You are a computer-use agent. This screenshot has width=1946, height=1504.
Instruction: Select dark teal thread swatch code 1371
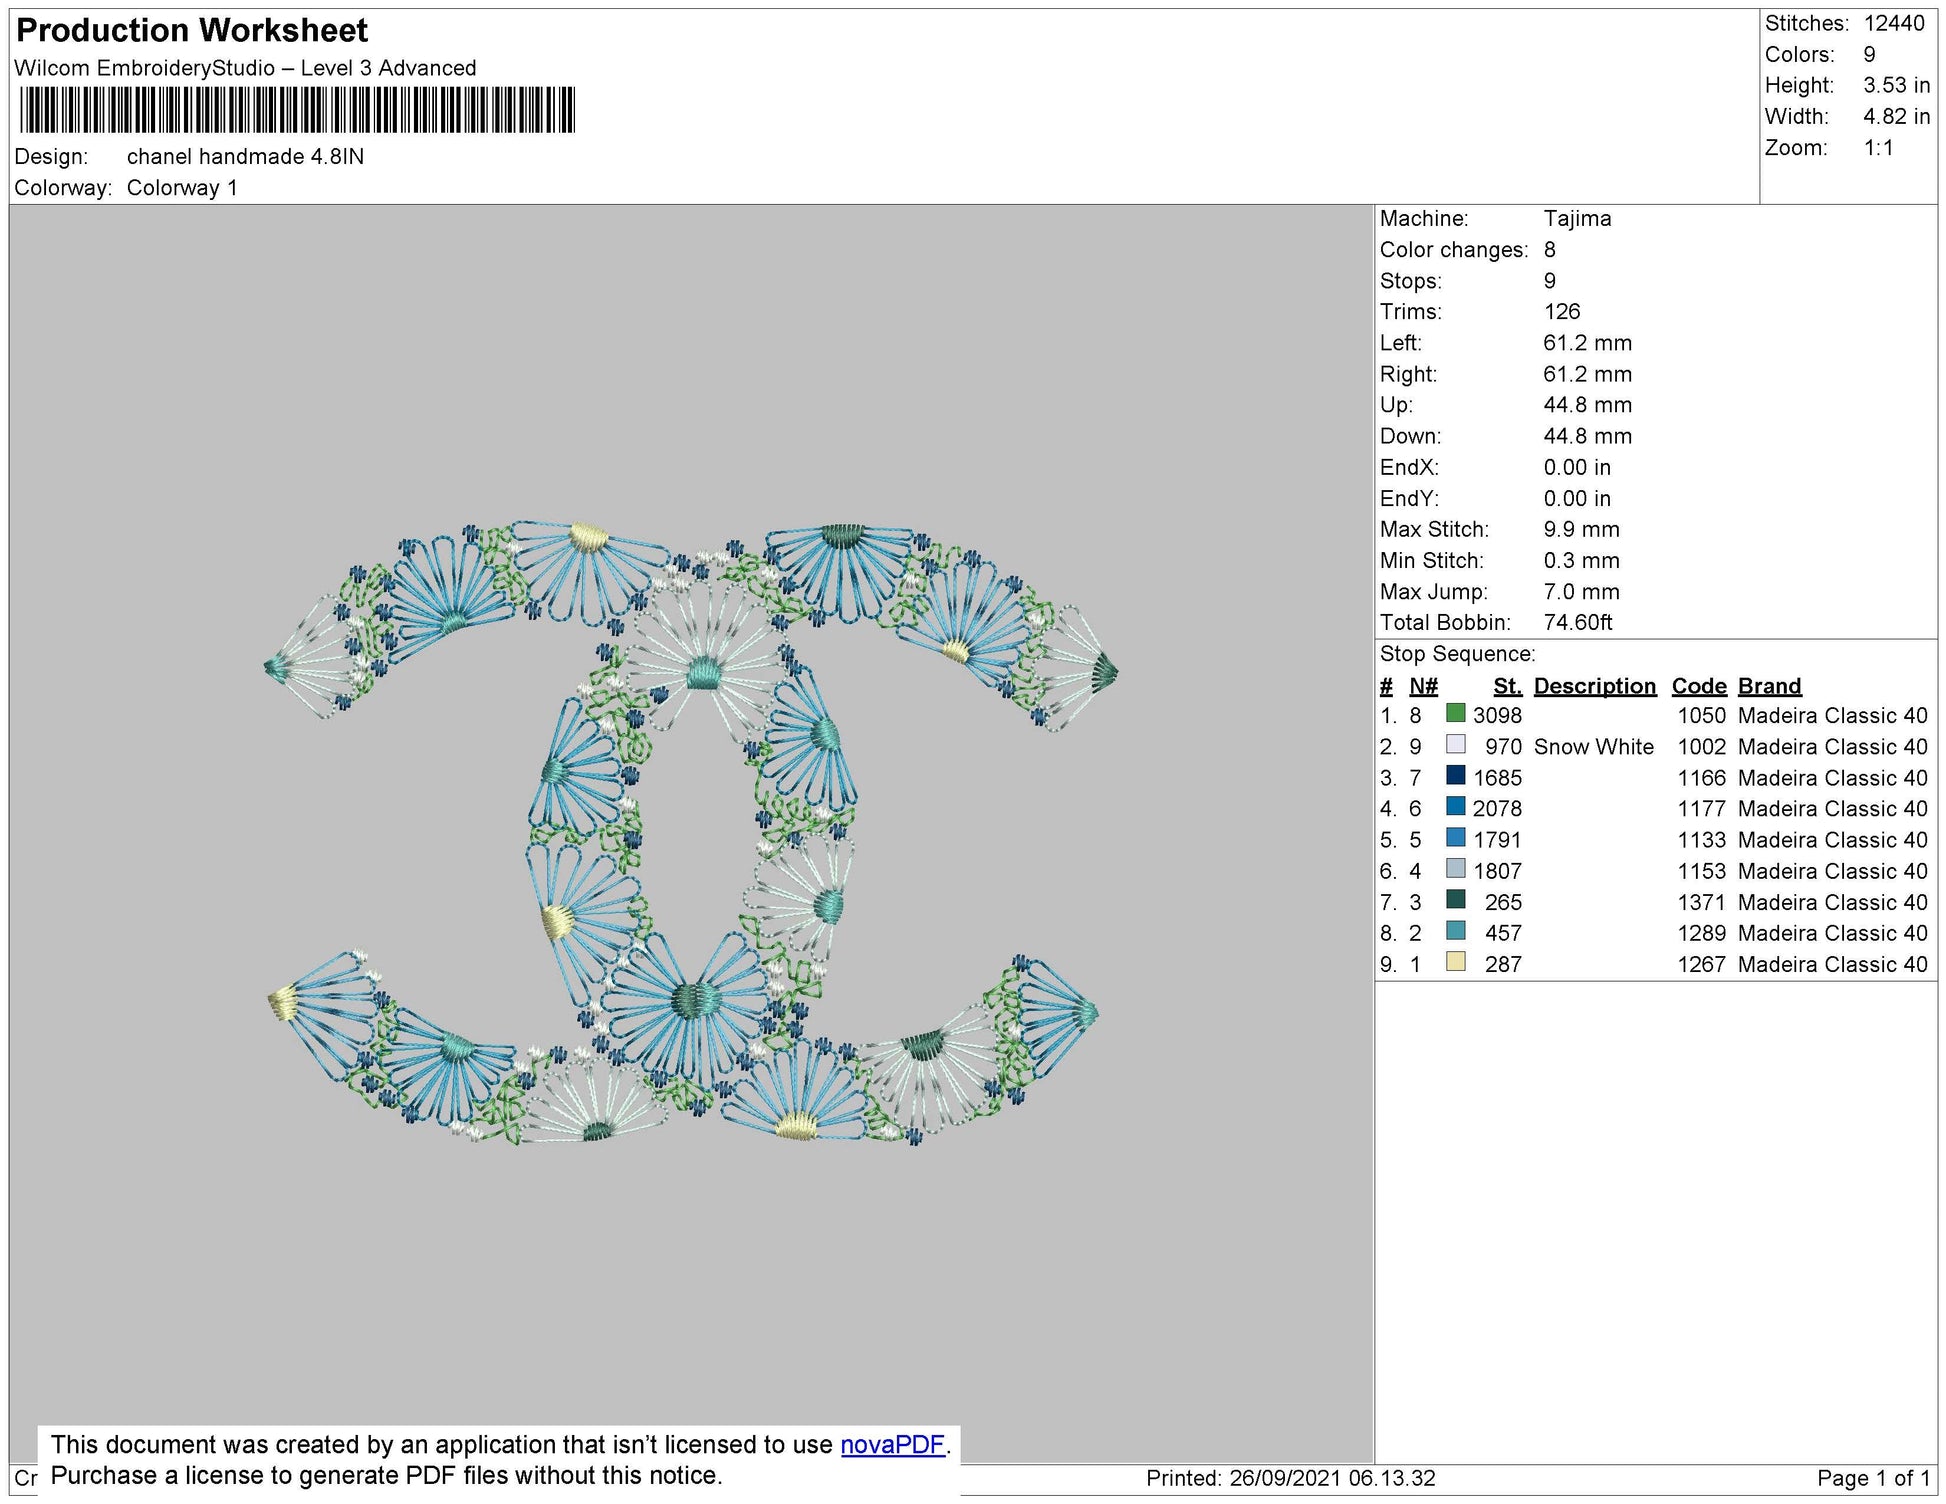pyautogui.click(x=1456, y=900)
